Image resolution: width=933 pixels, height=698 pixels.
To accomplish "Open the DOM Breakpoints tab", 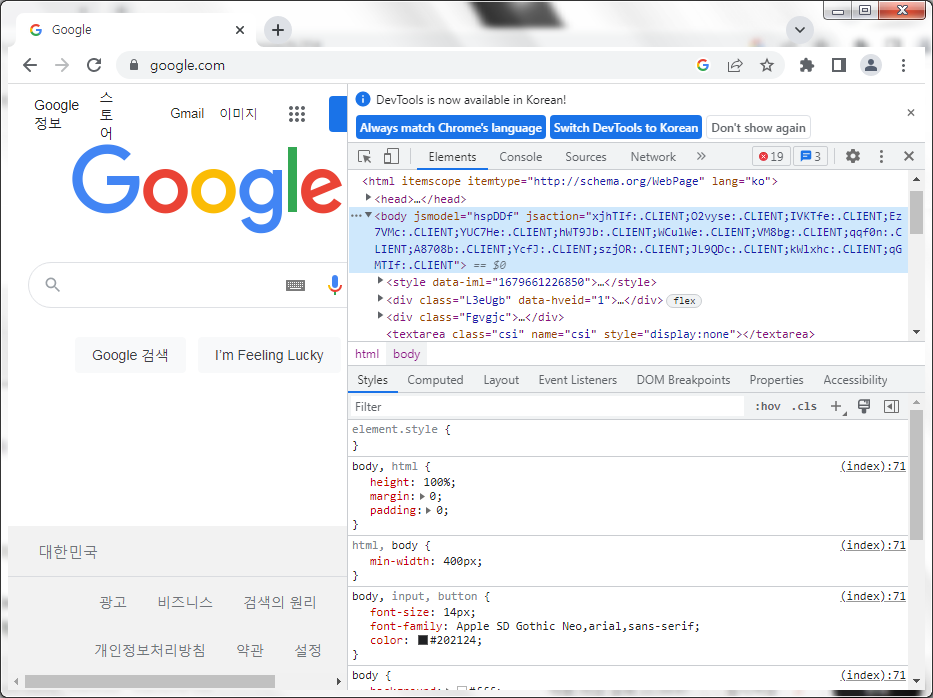I will coord(683,380).
